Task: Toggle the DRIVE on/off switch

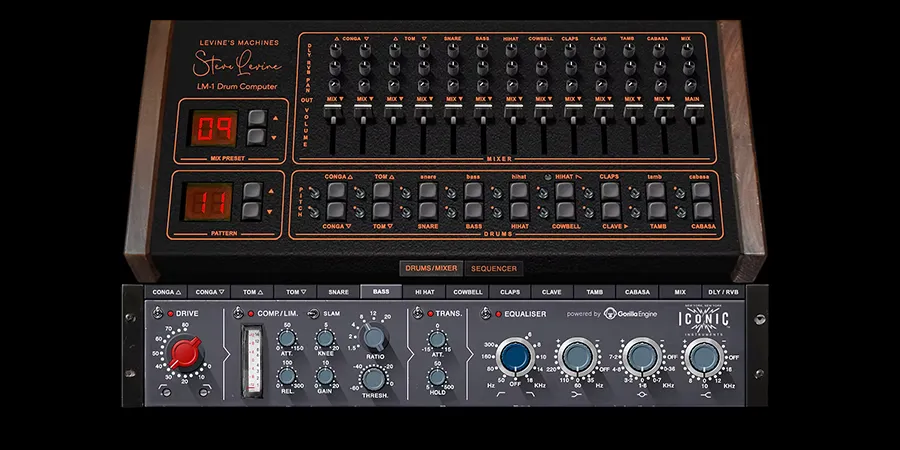Action: (x=157, y=313)
